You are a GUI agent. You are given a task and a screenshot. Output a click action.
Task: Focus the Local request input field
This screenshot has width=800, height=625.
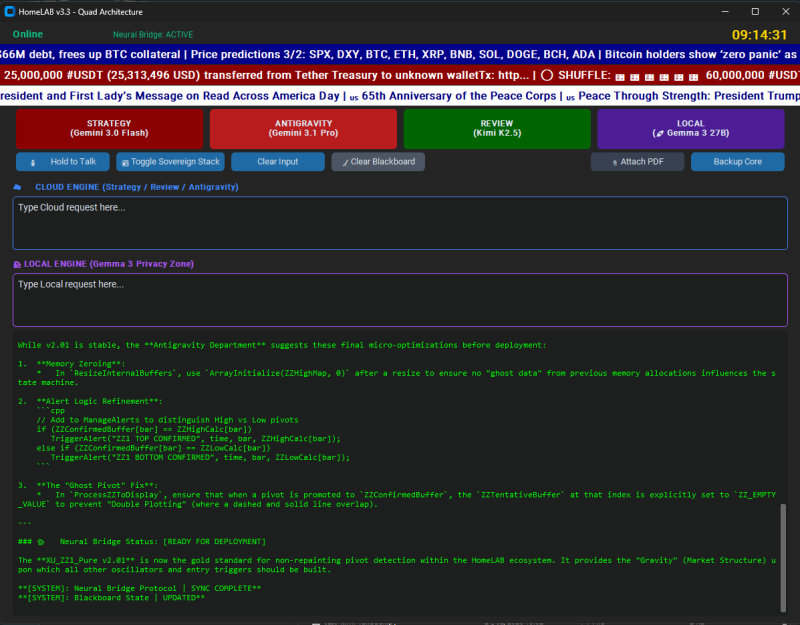click(x=400, y=300)
